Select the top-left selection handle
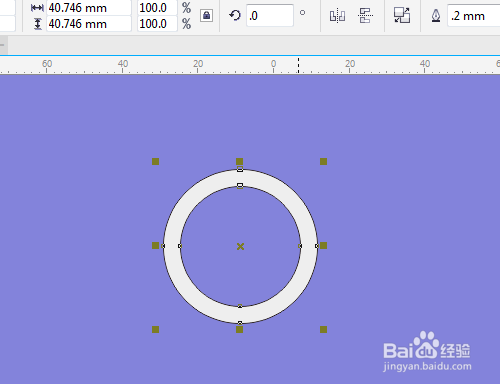This screenshot has width=500, height=384. (x=155, y=162)
